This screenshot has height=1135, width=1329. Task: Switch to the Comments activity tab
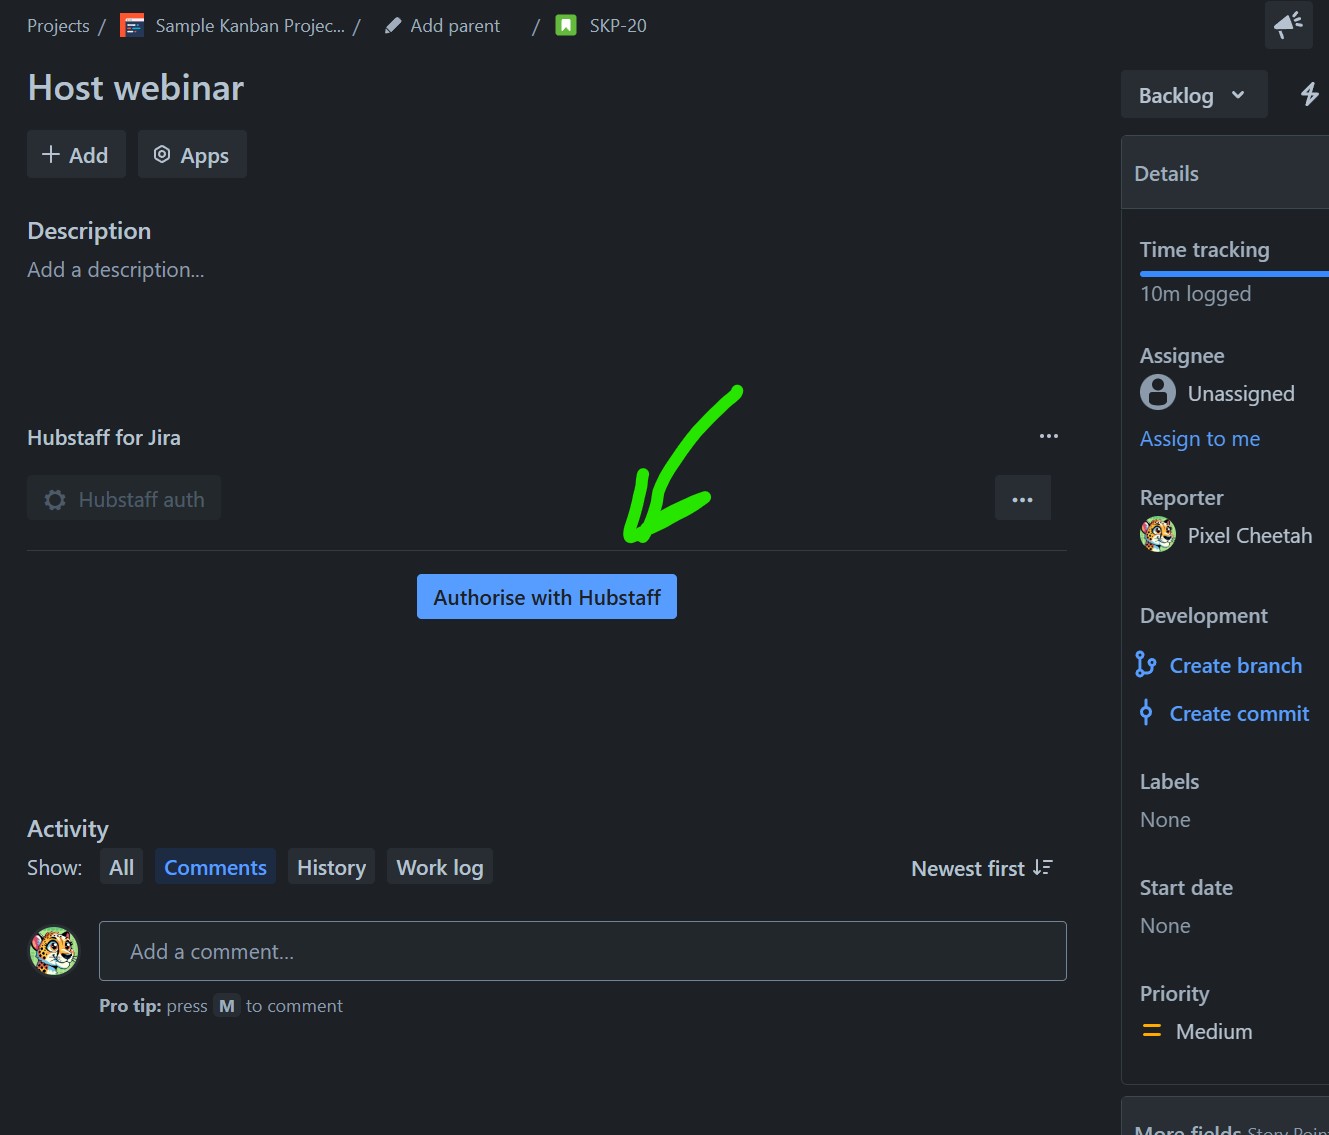tap(215, 867)
